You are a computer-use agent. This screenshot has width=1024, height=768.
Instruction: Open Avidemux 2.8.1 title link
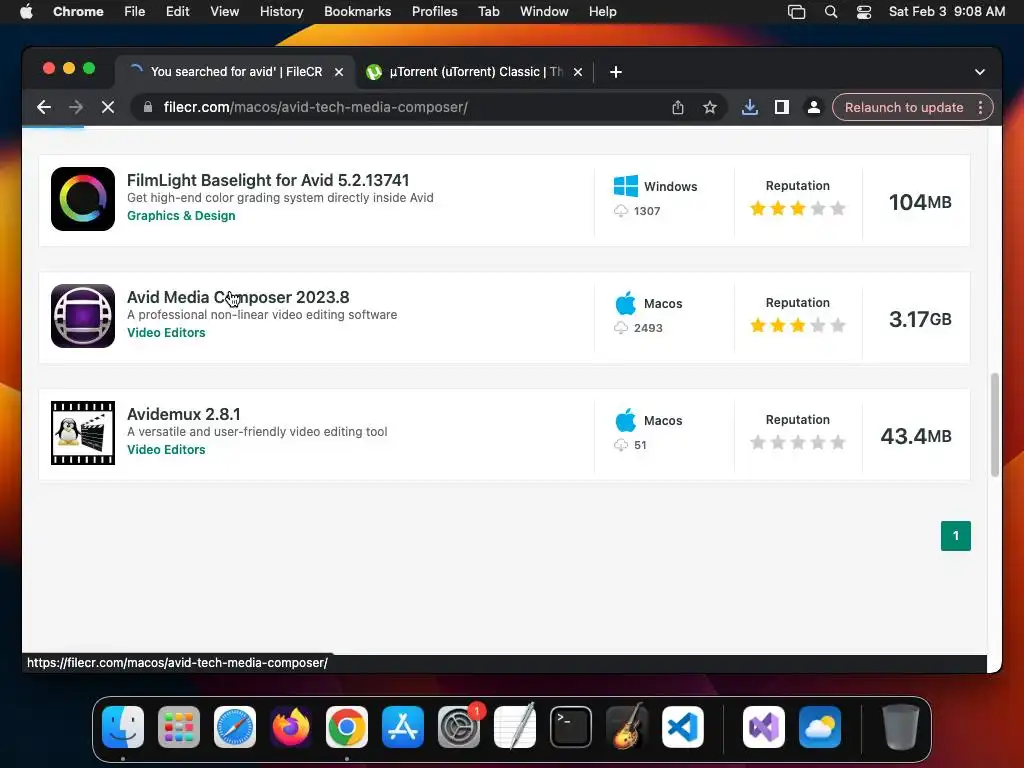[x=184, y=414]
